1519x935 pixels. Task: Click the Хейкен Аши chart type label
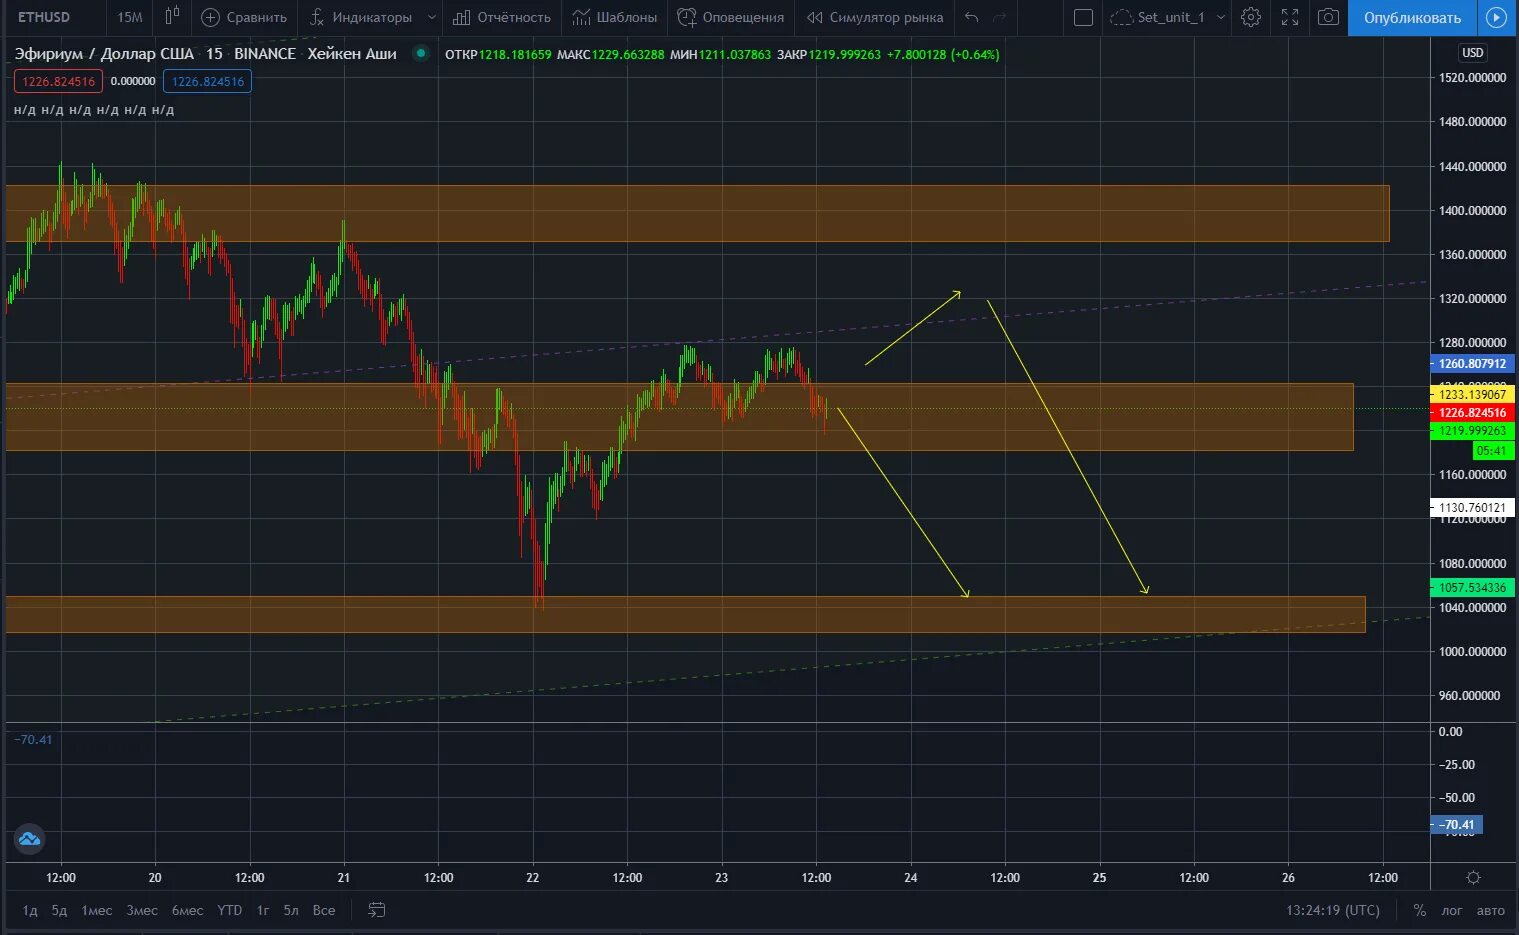(352, 54)
